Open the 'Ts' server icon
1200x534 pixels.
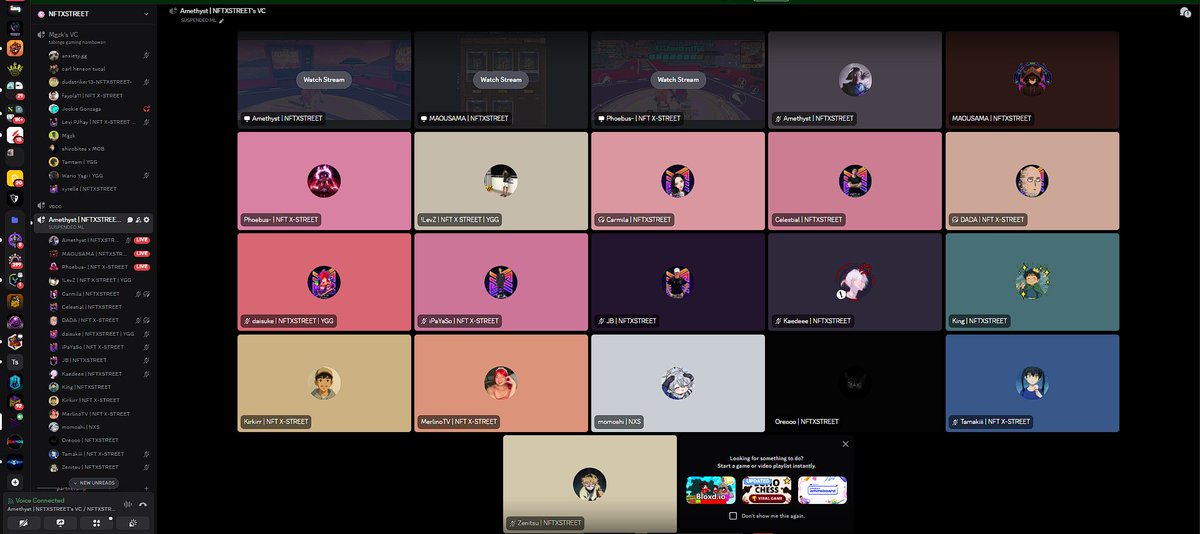(x=15, y=362)
